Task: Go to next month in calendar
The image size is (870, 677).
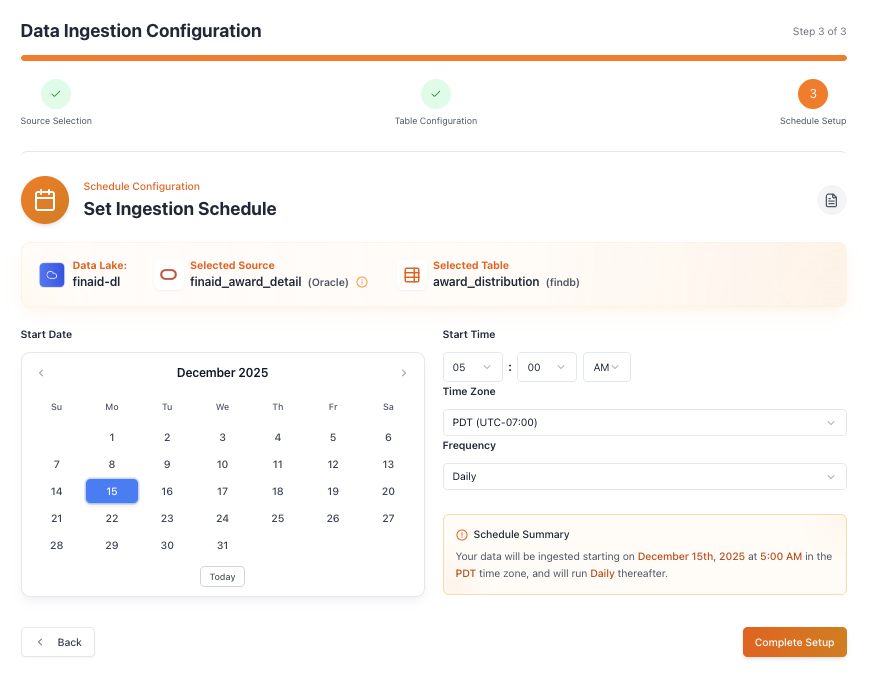Action: [x=404, y=373]
